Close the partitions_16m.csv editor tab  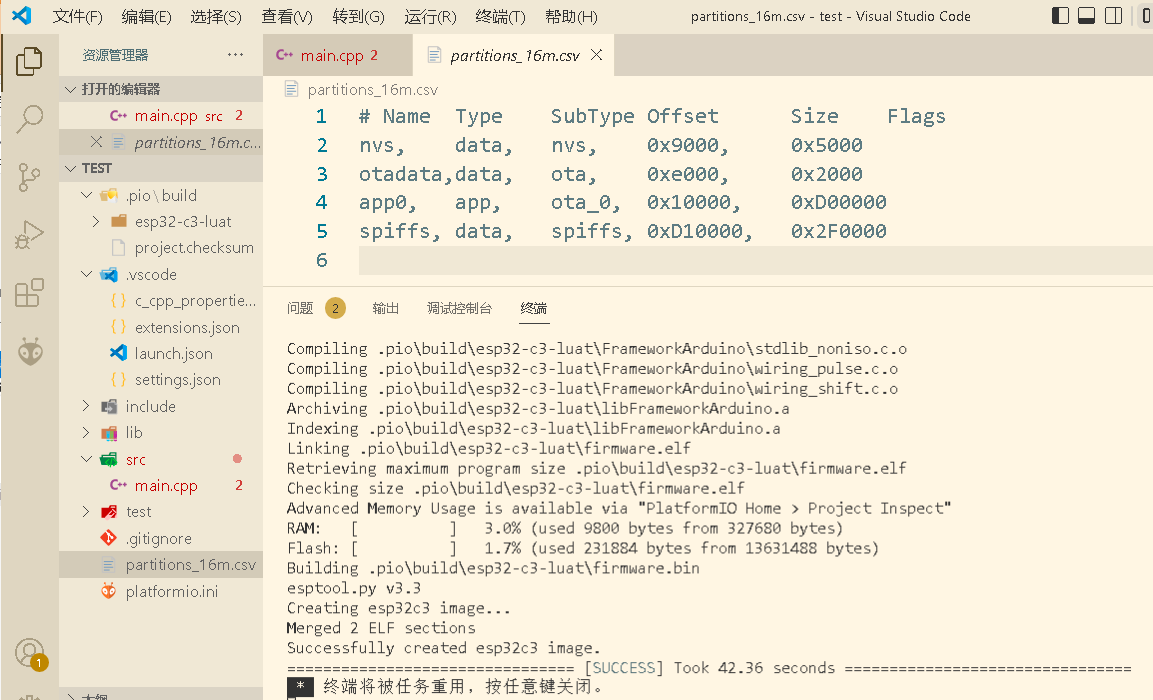[596, 54]
